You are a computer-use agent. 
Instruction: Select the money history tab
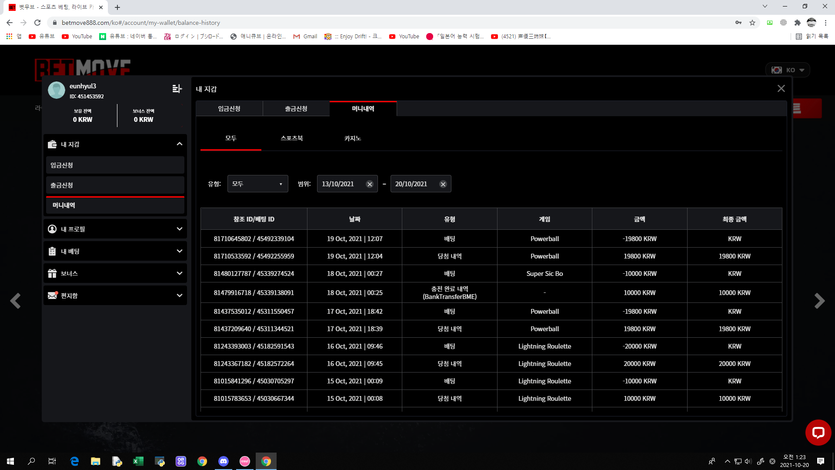point(363,109)
